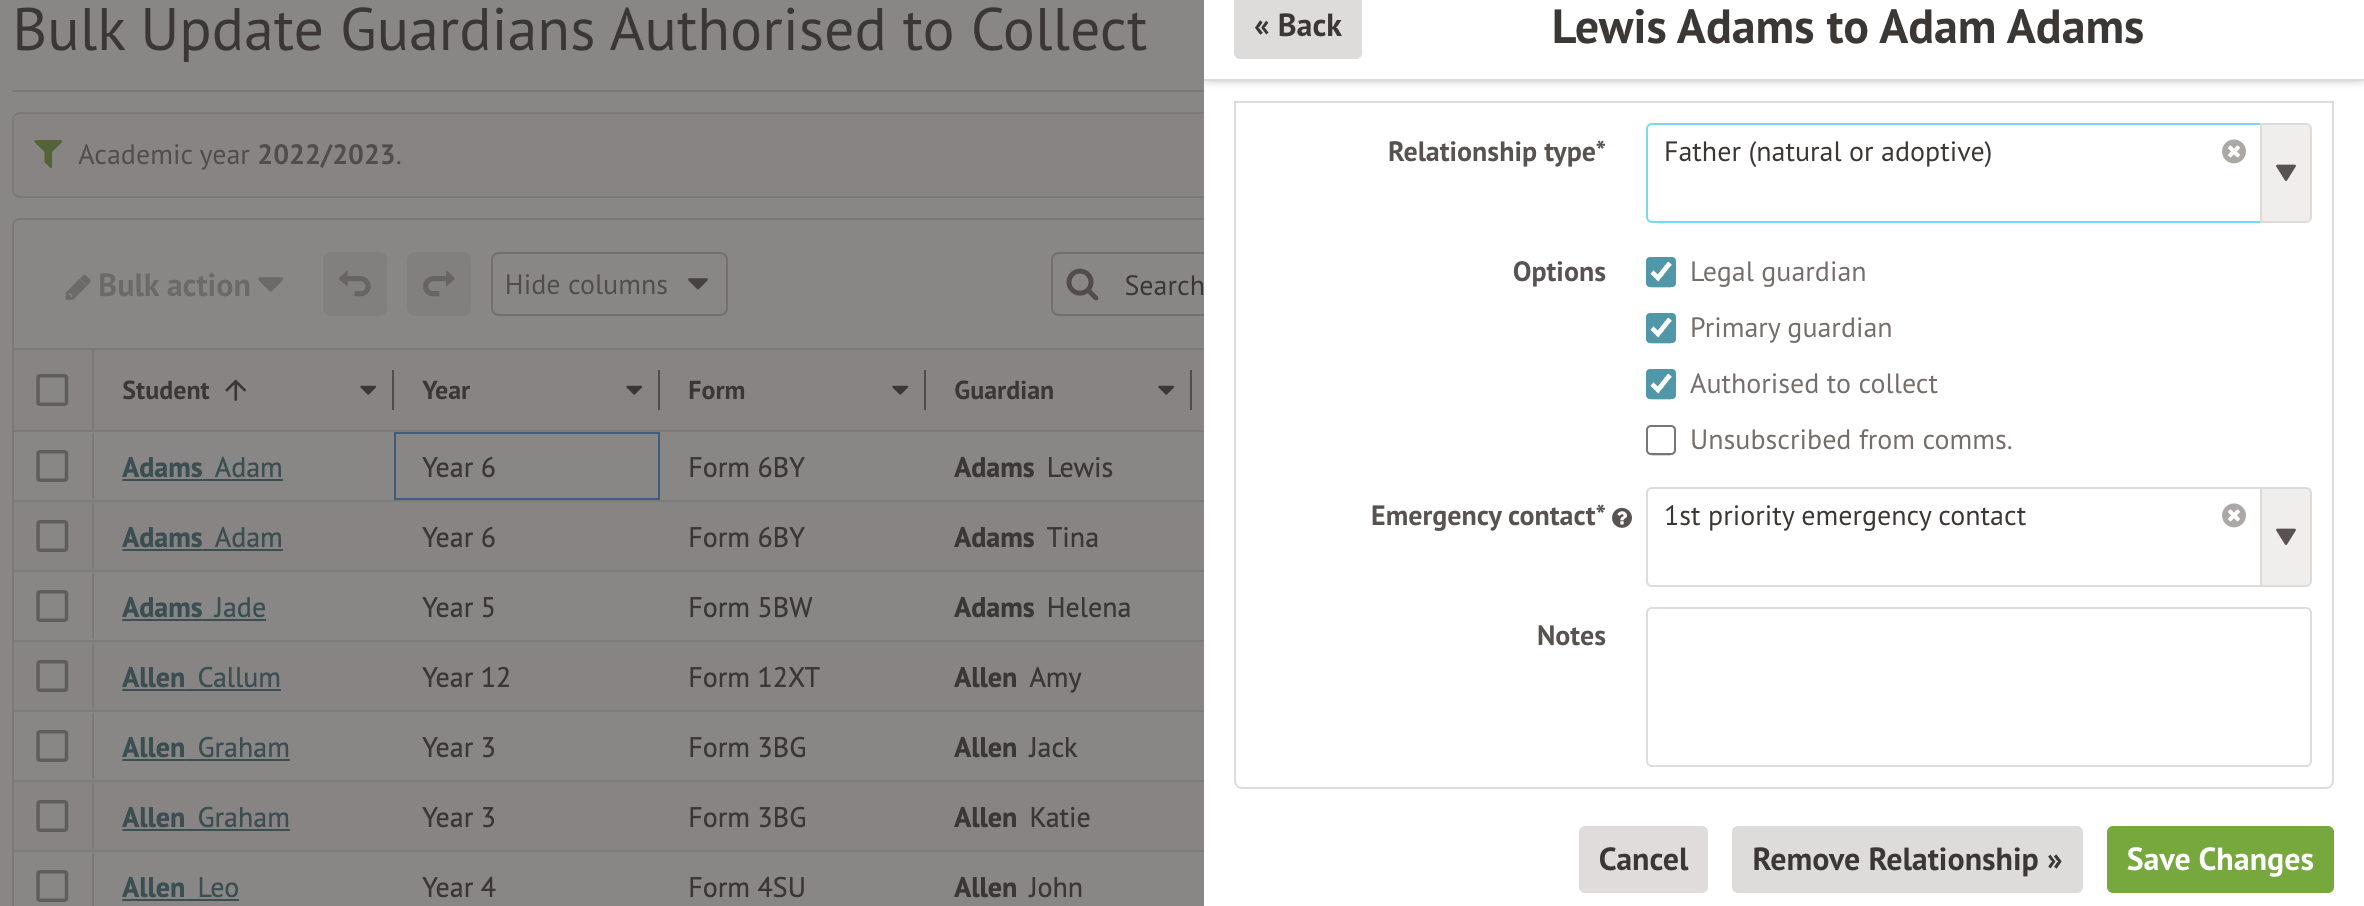The height and width of the screenshot is (906, 2364).
Task: Toggle the Primary guardian checkbox
Action: [x=1661, y=328]
